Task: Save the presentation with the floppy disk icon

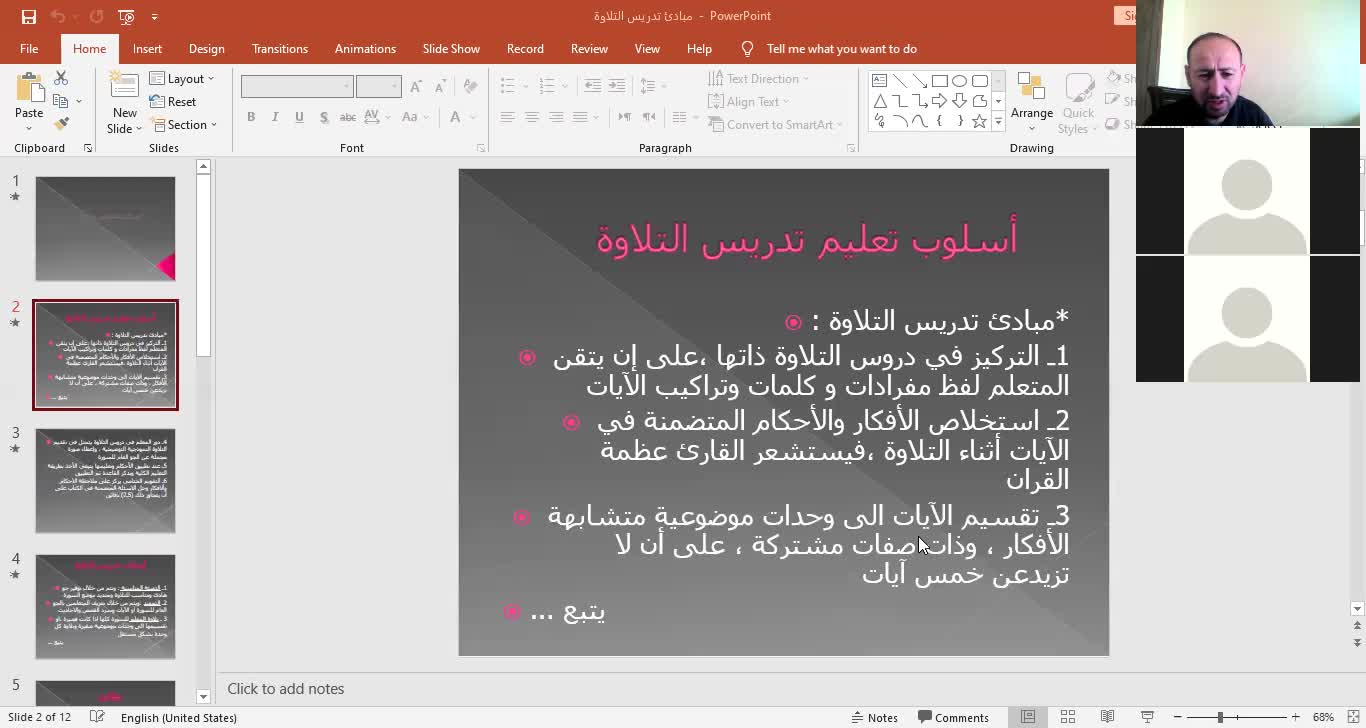Action: pyautogui.click(x=28, y=16)
